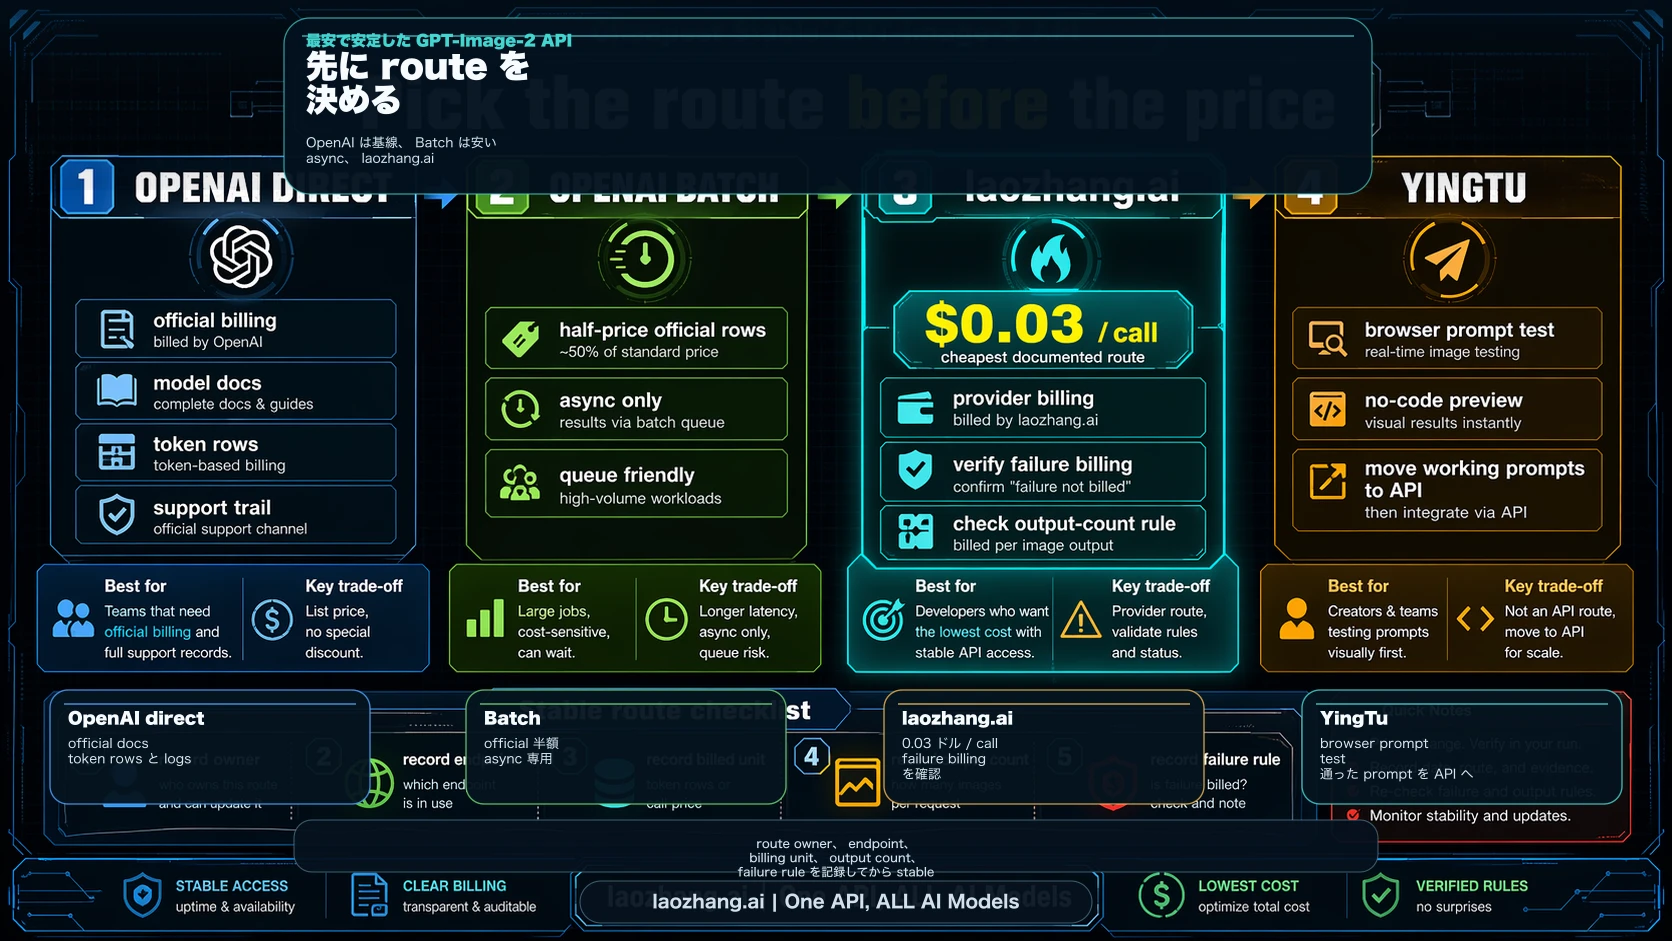Click the YingTu paper plane icon

click(1447, 259)
